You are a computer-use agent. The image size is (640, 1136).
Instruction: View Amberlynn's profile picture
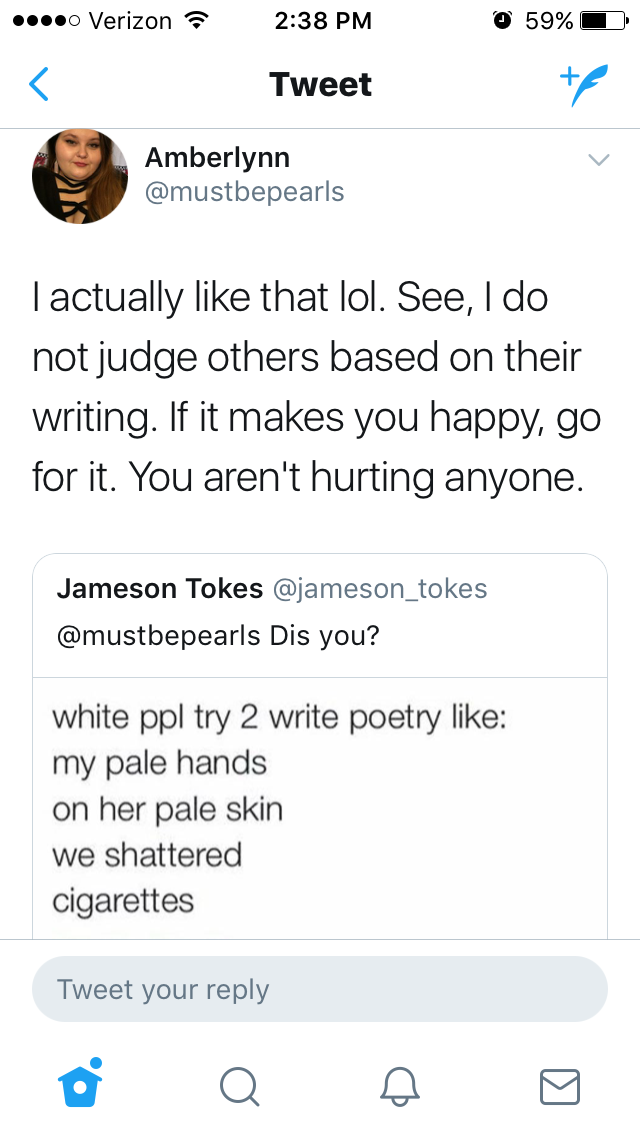(80, 176)
